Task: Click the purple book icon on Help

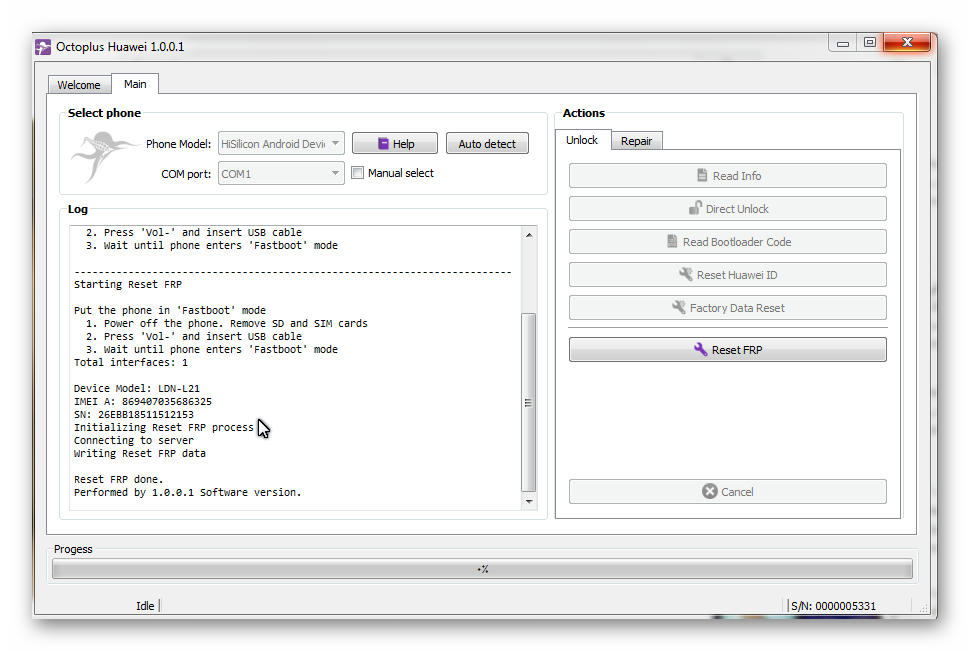Action: coord(383,144)
